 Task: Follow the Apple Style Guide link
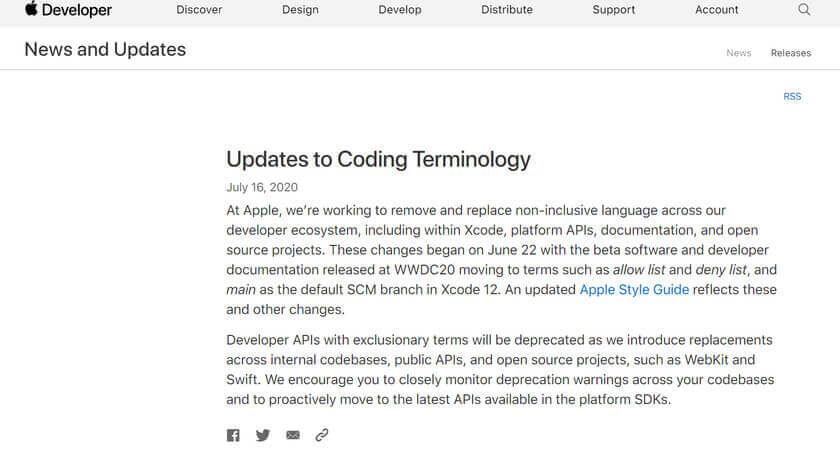click(634, 290)
